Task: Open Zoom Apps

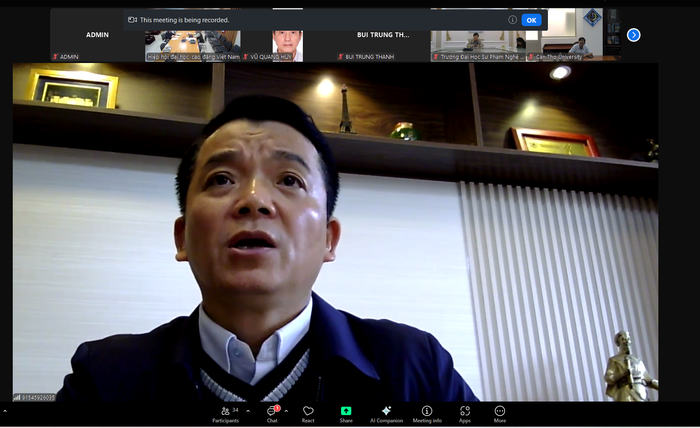Action: 465,414
